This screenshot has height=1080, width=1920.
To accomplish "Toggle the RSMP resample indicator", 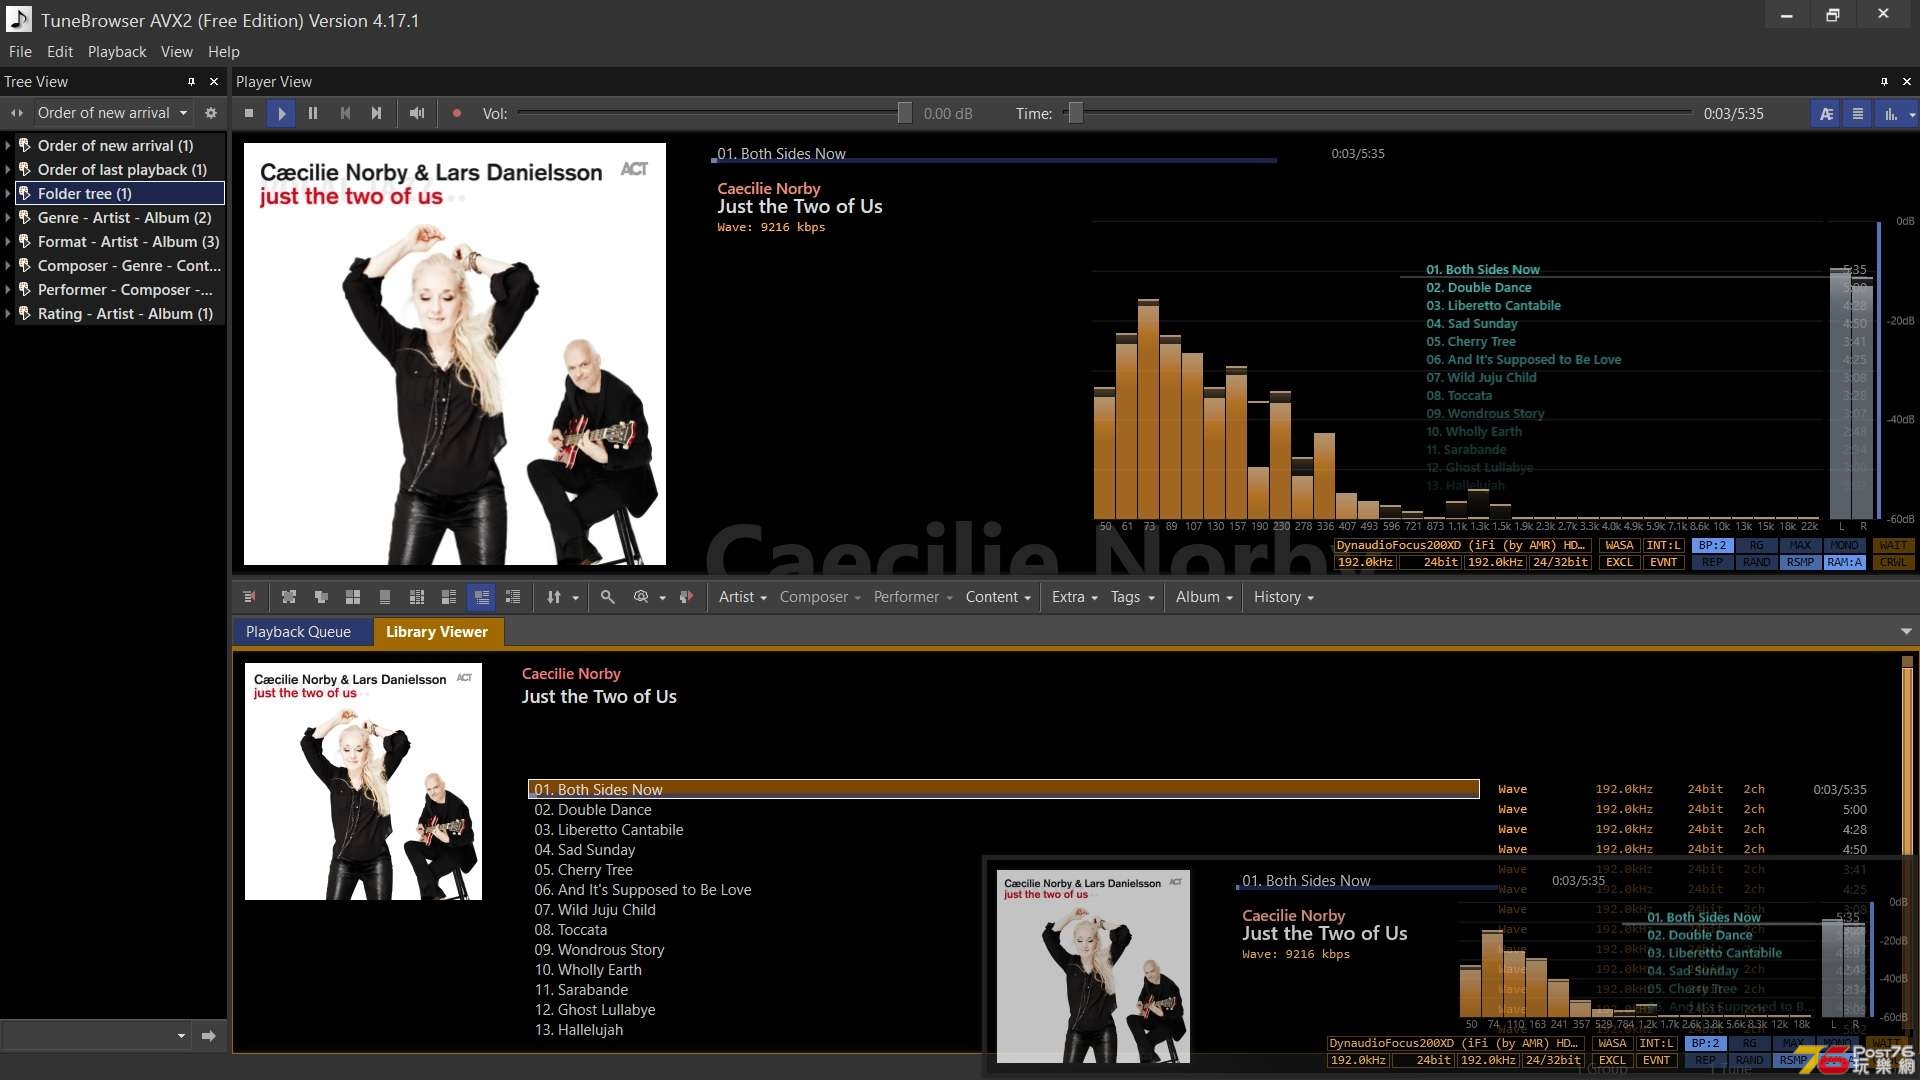I will (x=1800, y=562).
